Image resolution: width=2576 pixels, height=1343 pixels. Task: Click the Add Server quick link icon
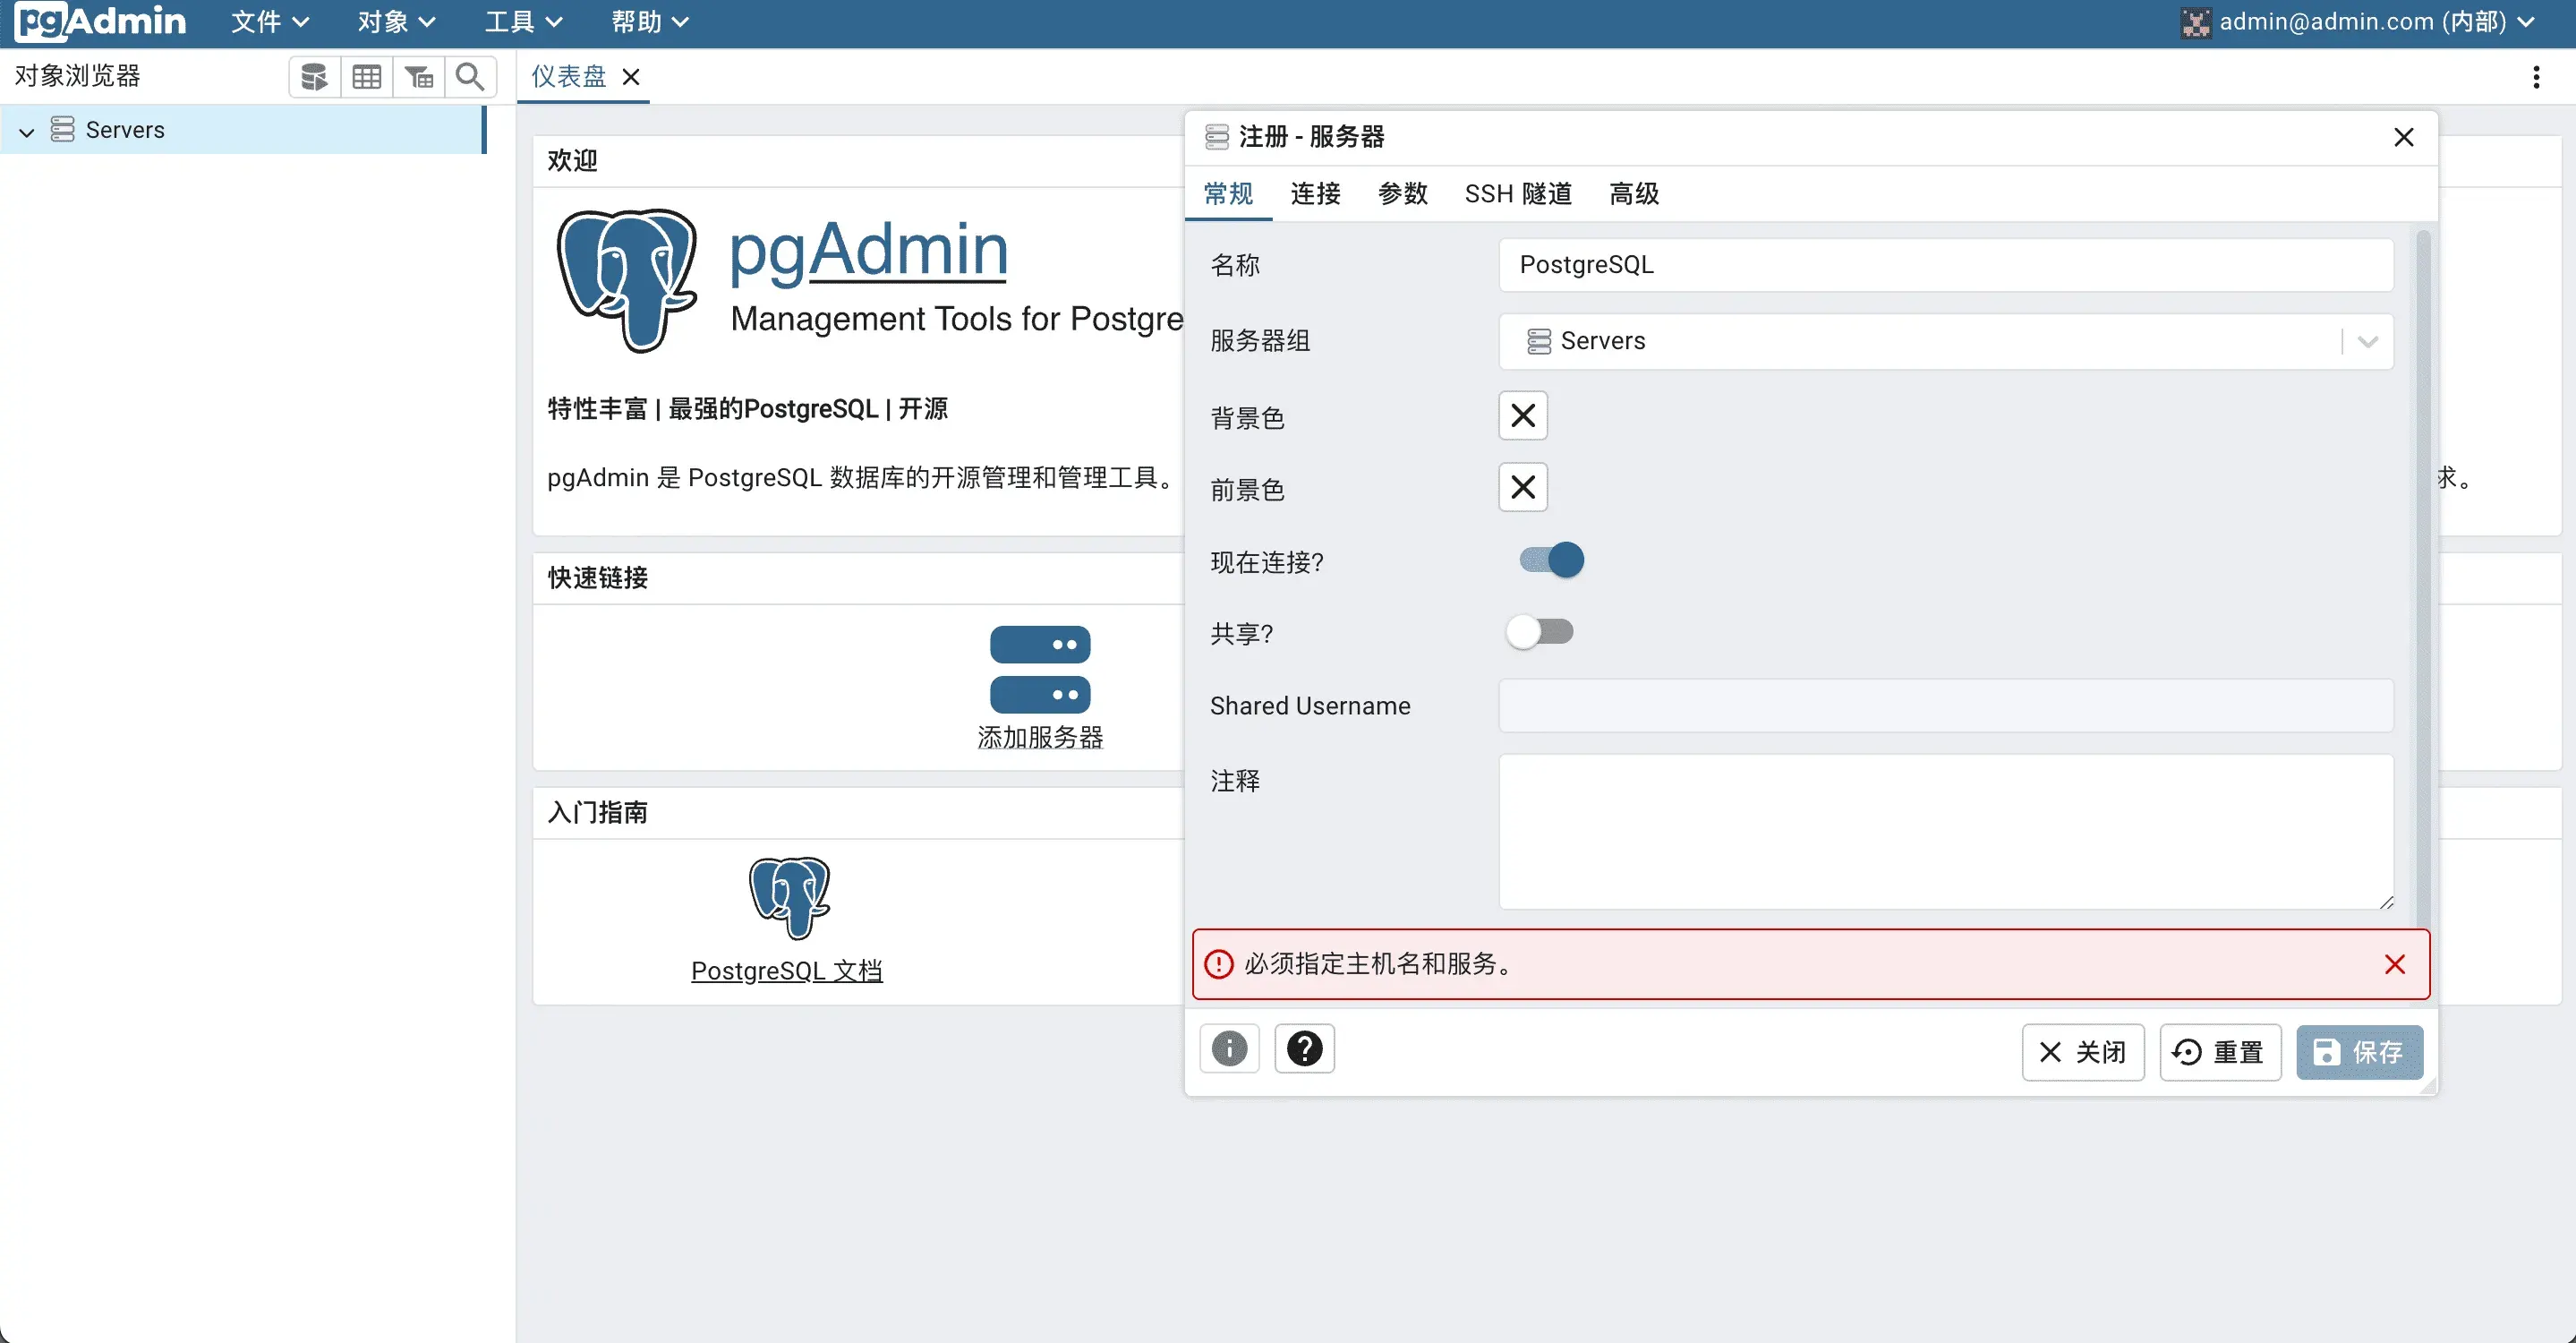click(x=1040, y=670)
